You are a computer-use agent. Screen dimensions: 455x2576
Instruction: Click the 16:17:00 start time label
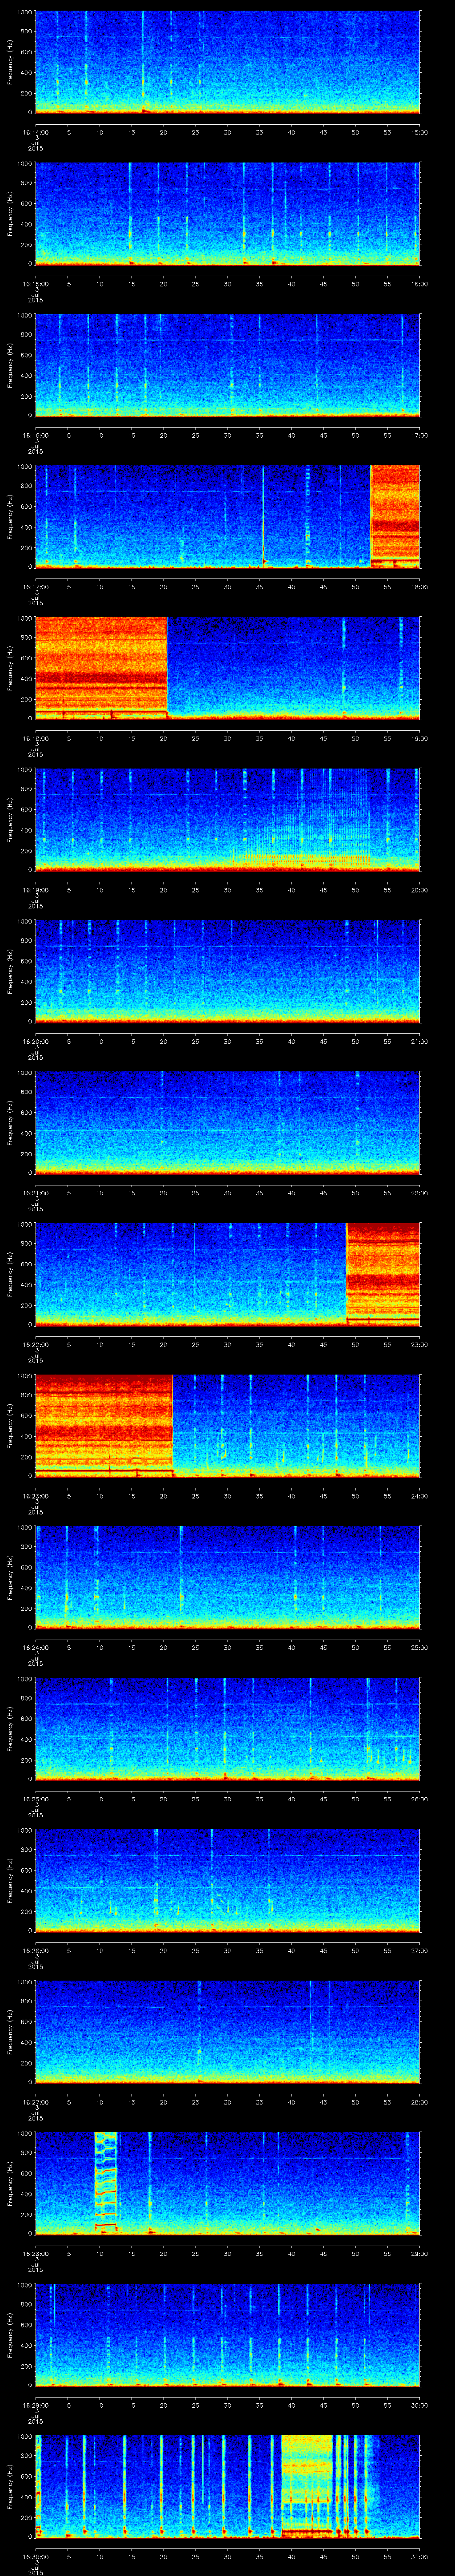[x=35, y=587]
